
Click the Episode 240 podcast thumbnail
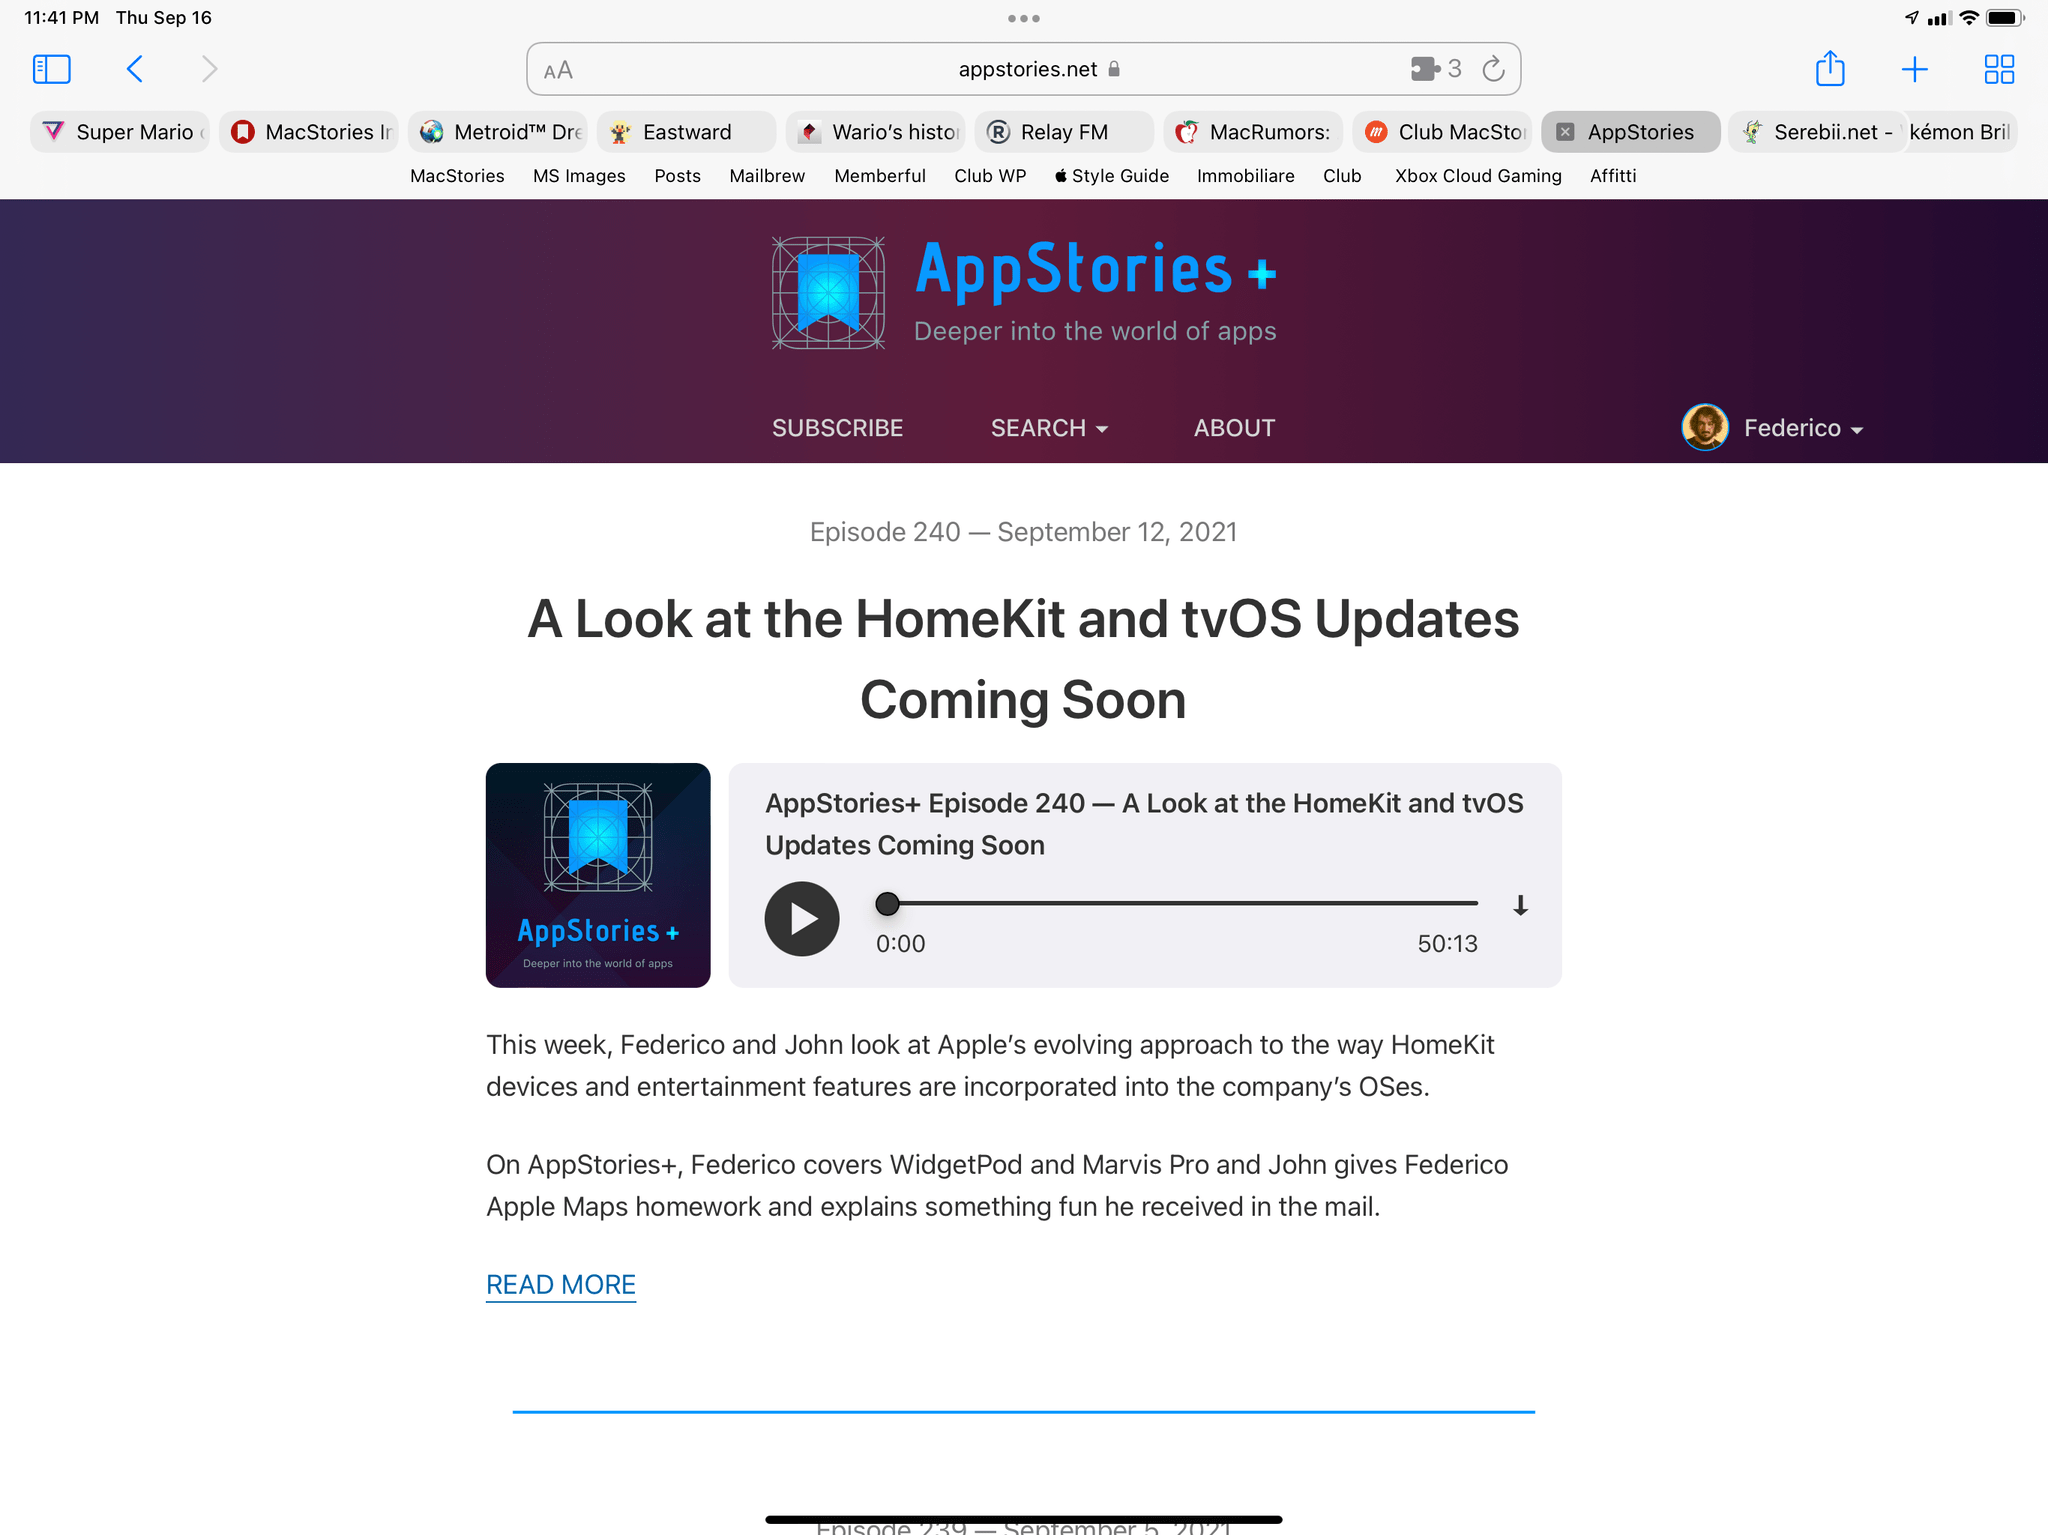click(x=597, y=874)
